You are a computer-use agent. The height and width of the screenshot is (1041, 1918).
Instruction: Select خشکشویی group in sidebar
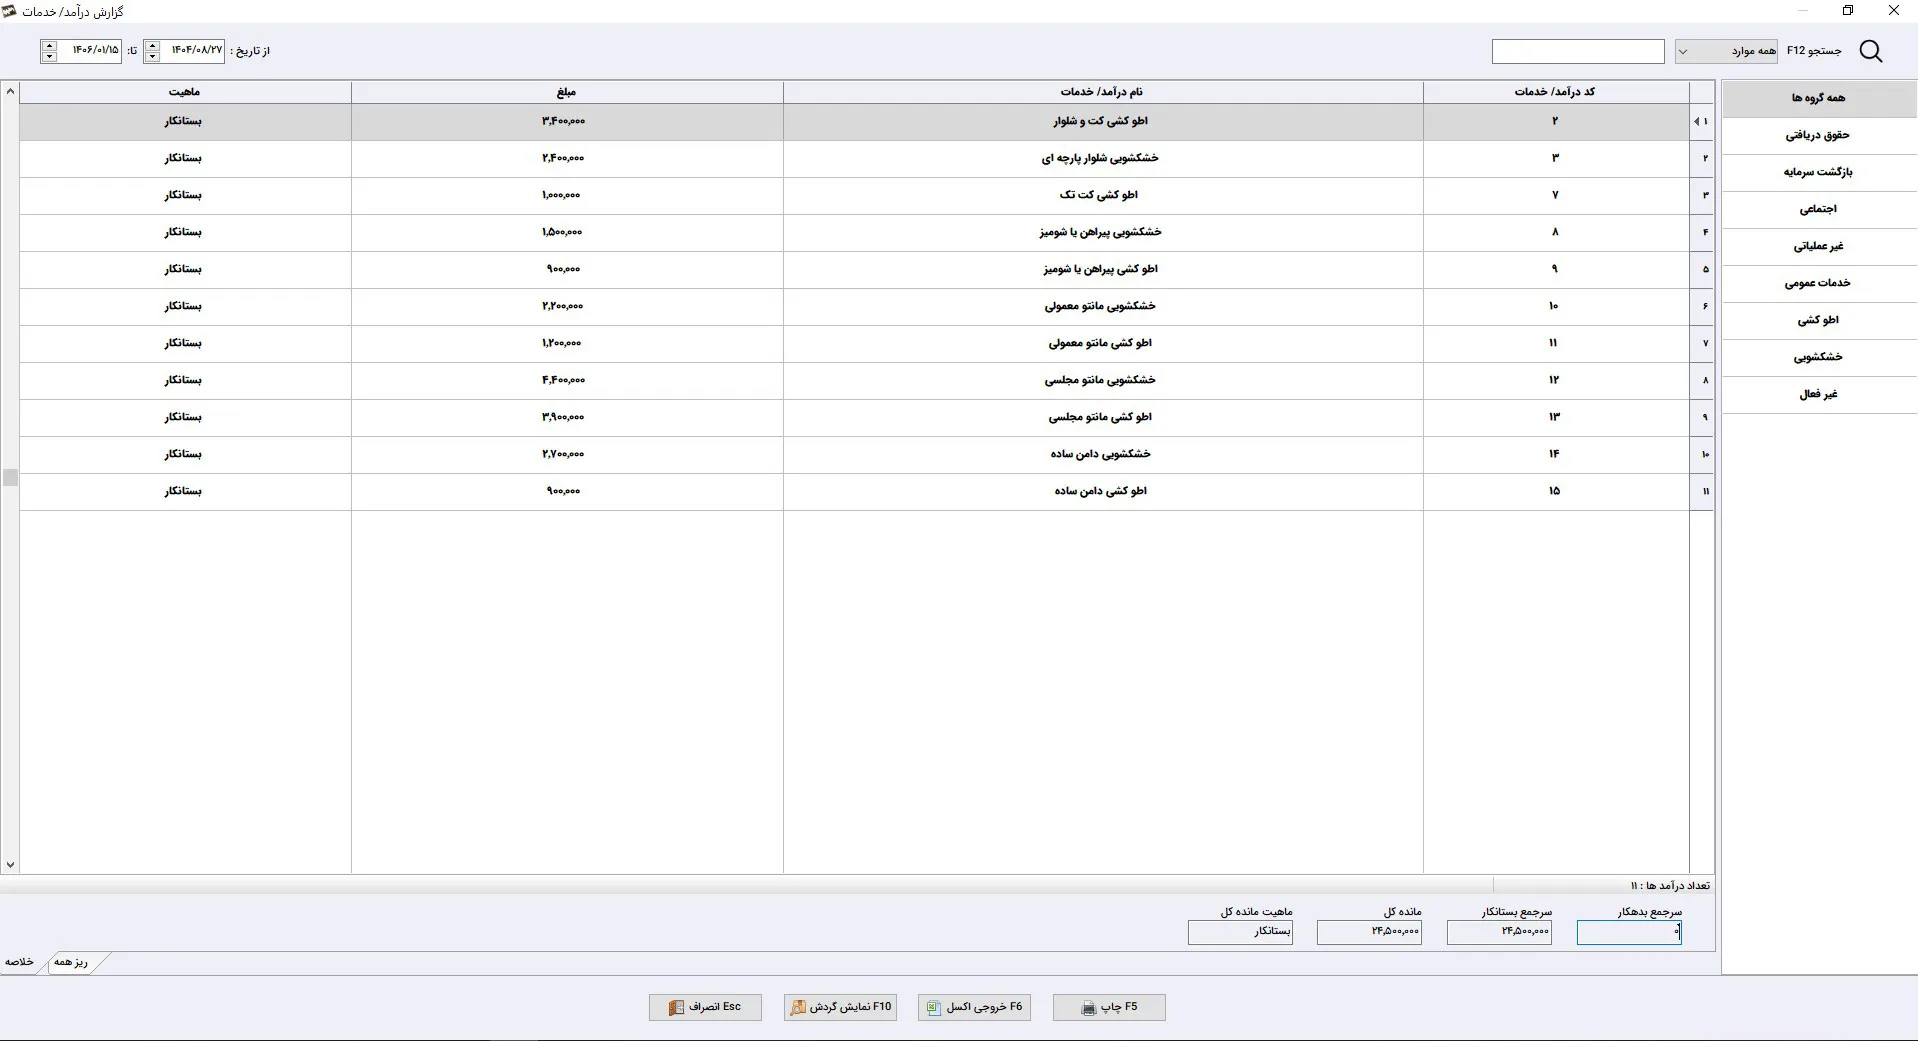click(1819, 357)
